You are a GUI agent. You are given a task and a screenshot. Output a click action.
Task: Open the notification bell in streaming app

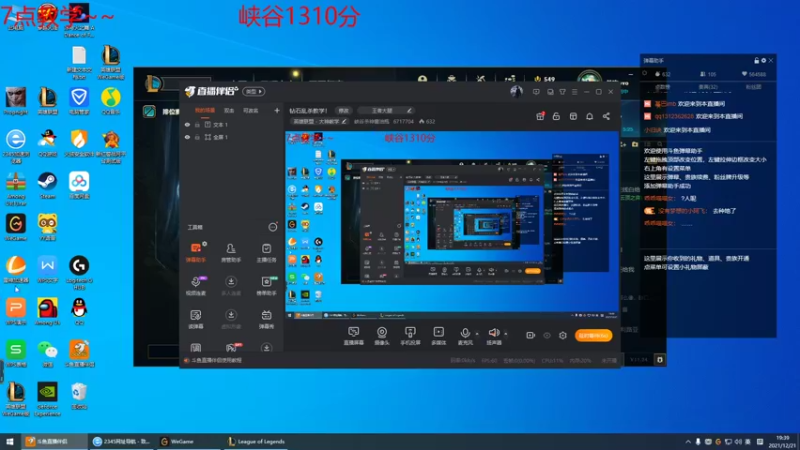589,116
